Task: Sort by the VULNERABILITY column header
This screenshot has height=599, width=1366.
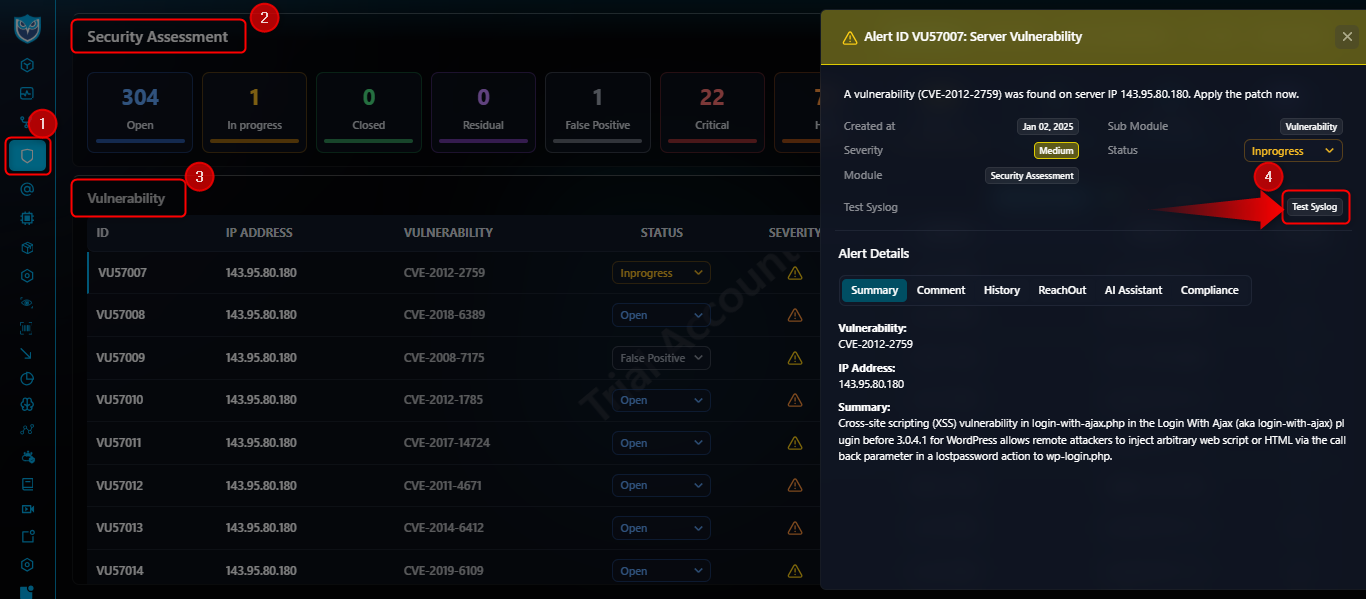Action: click(x=448, y=233)
